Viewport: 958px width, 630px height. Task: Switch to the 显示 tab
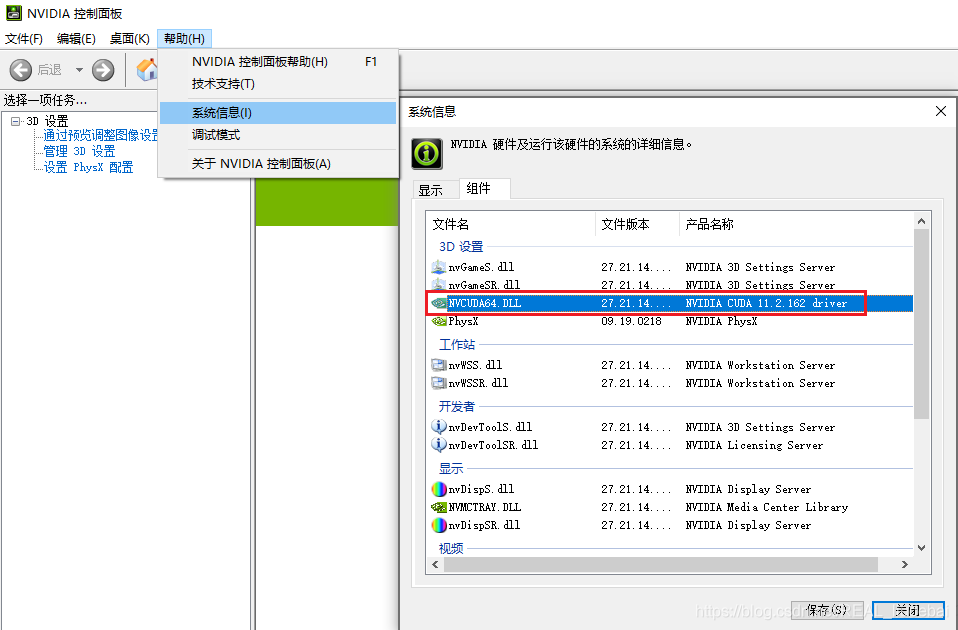click(436, 190)
